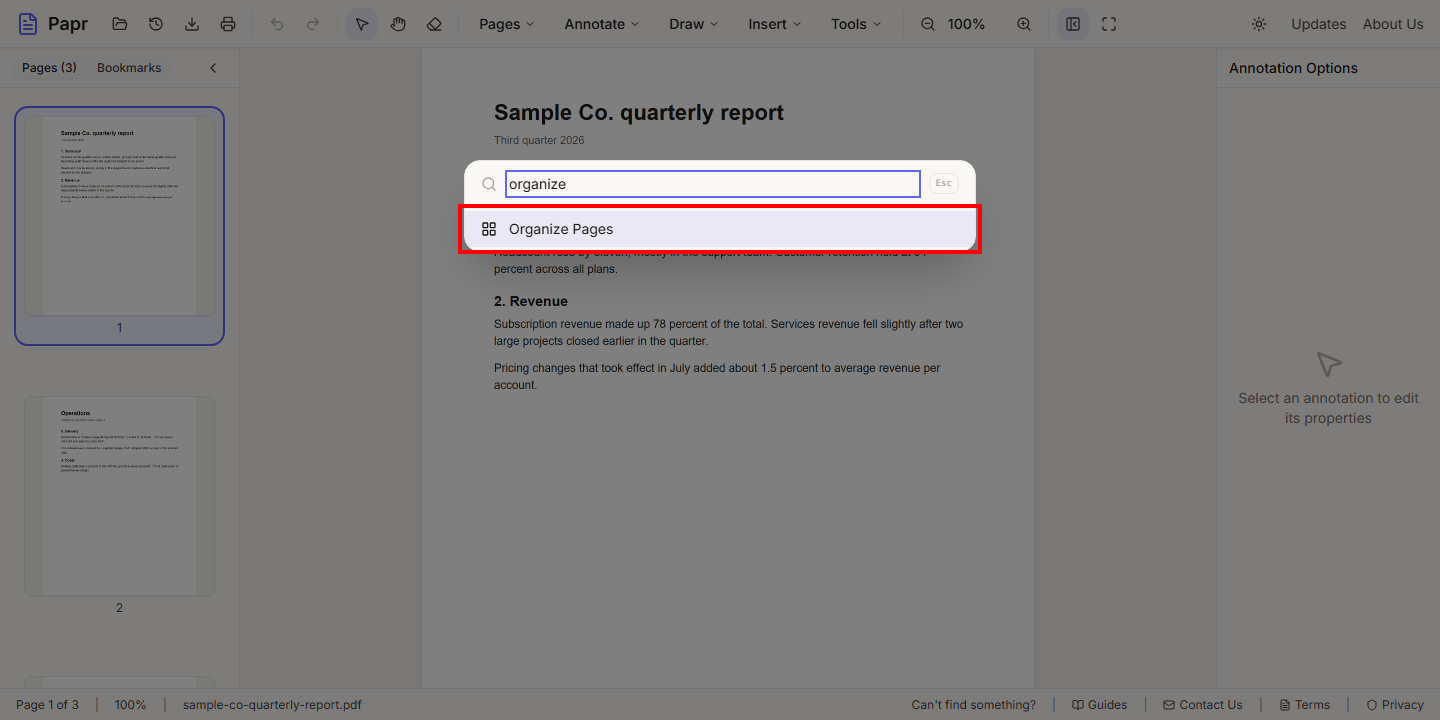Download the document

tap(192, 24)
